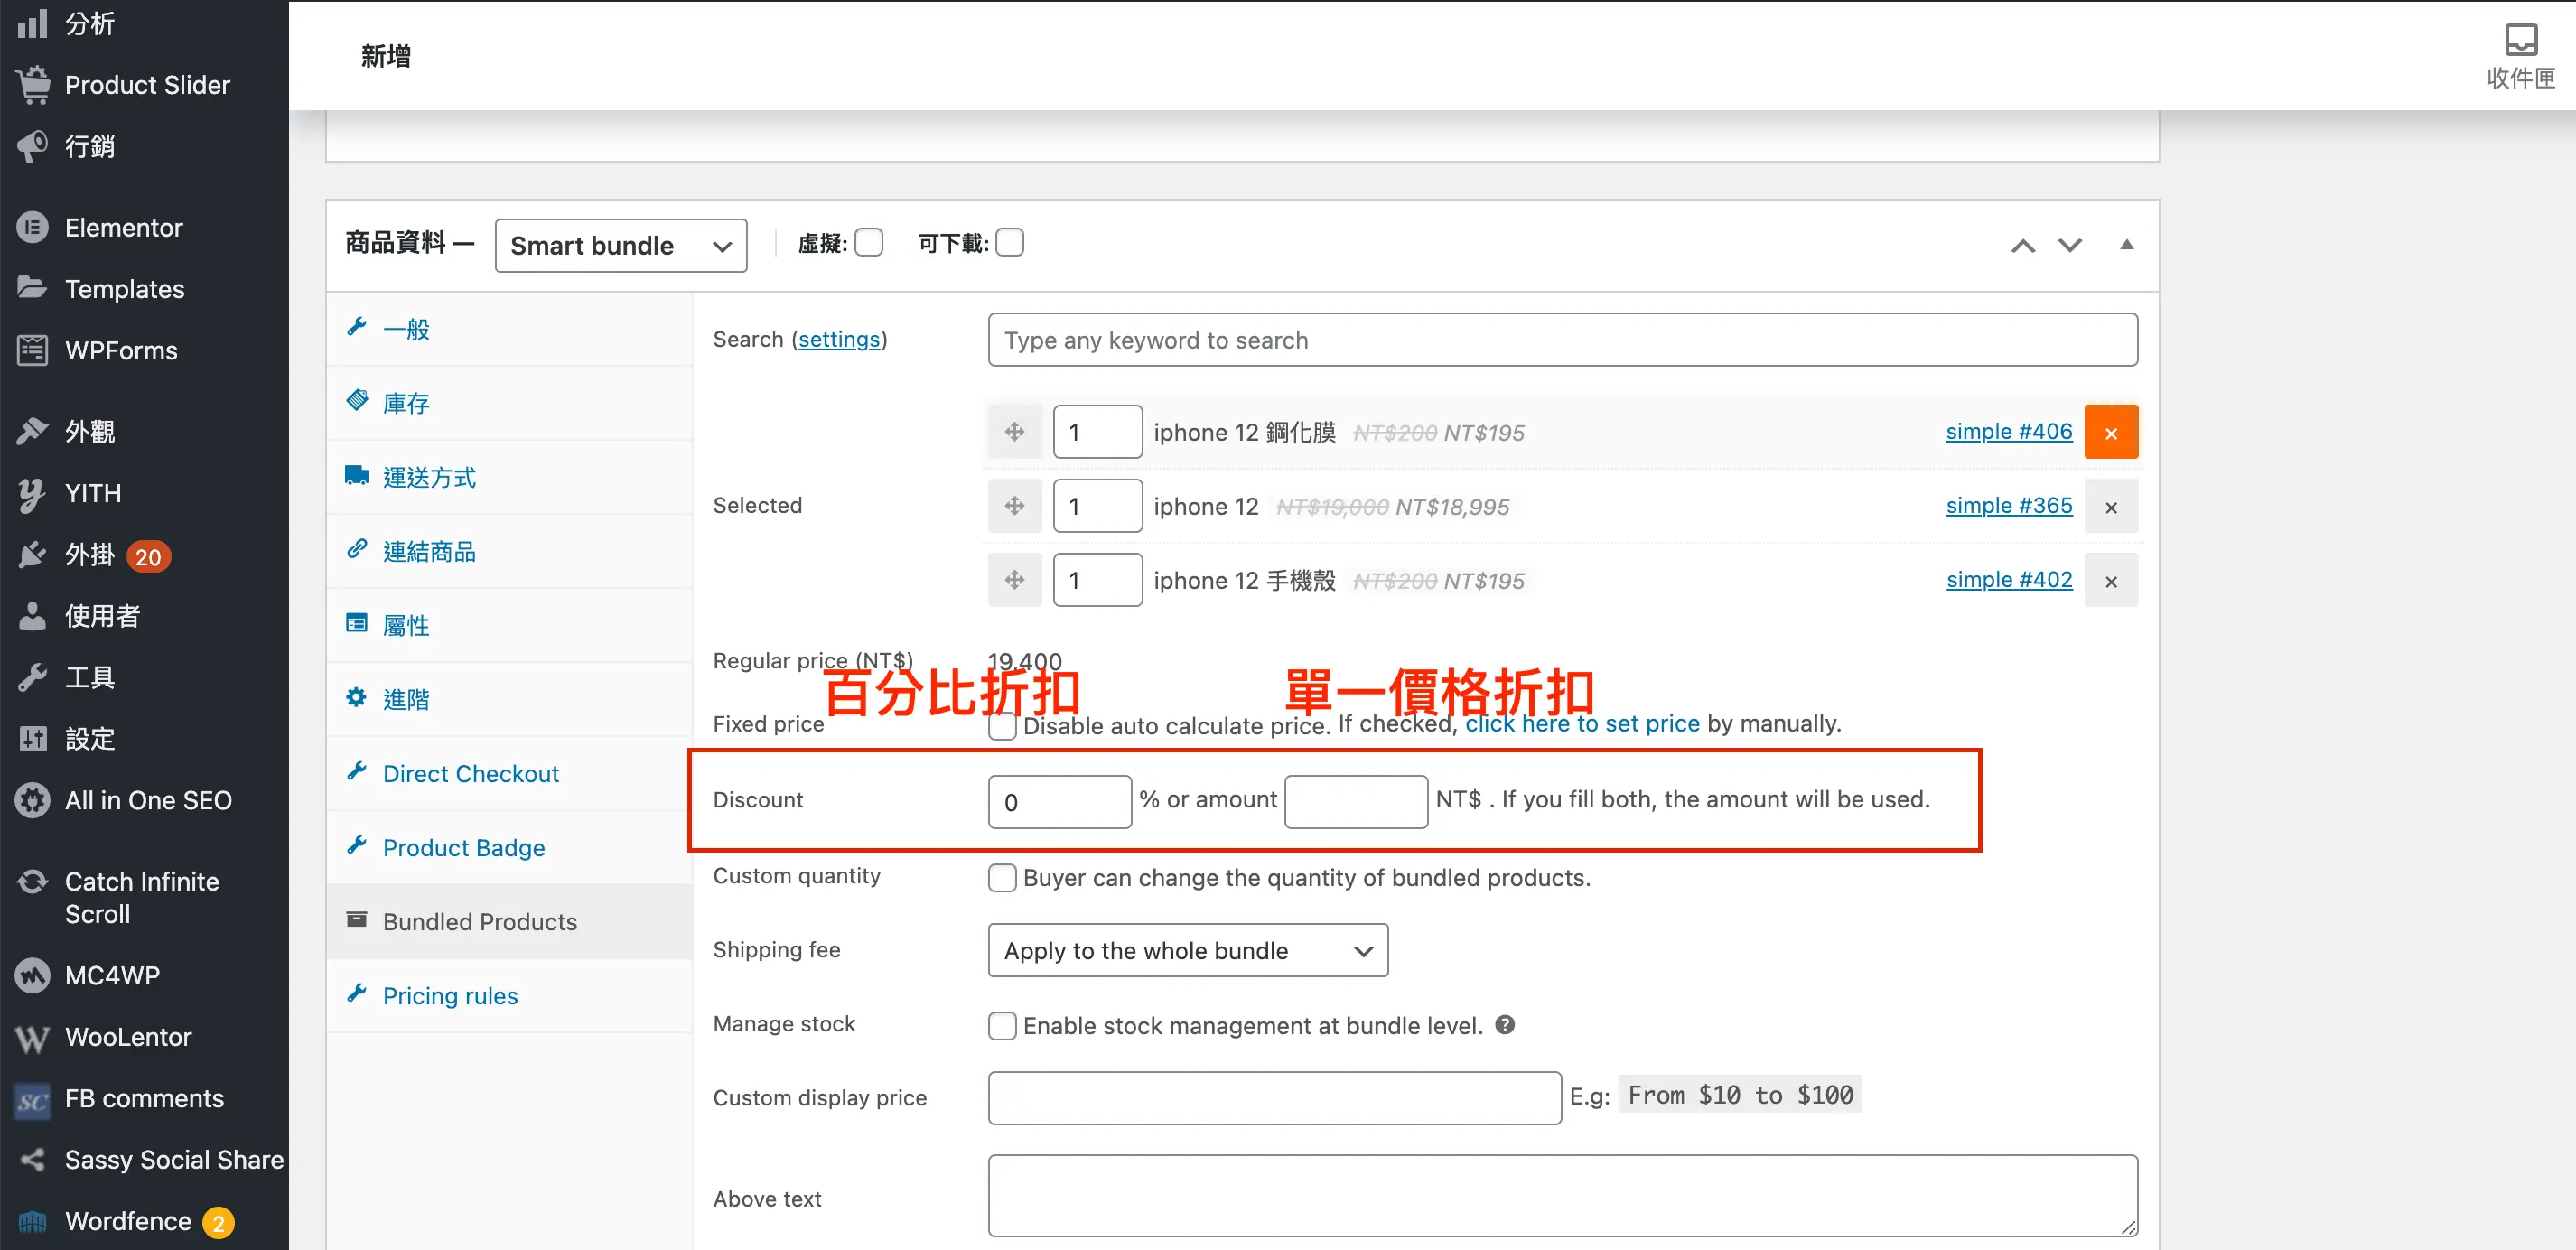Grab drag handle for iphone 12 手機殼
Screen dimensions: 2576x1250
point(1014,580)
